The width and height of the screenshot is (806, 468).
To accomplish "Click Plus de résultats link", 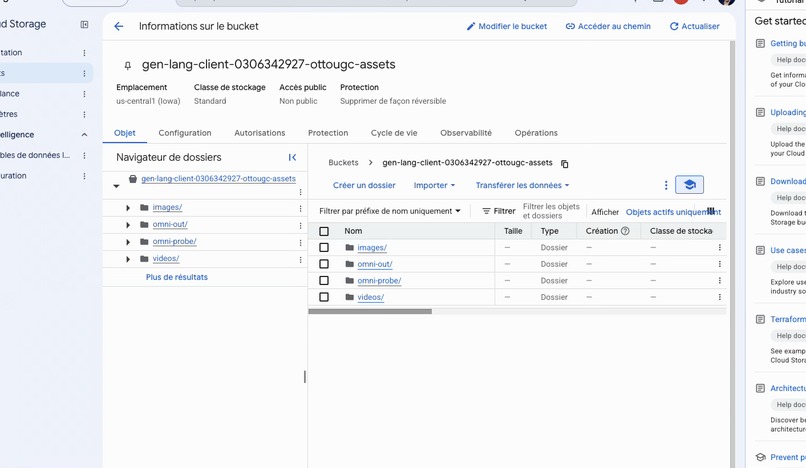I will (x=176, y=277).
